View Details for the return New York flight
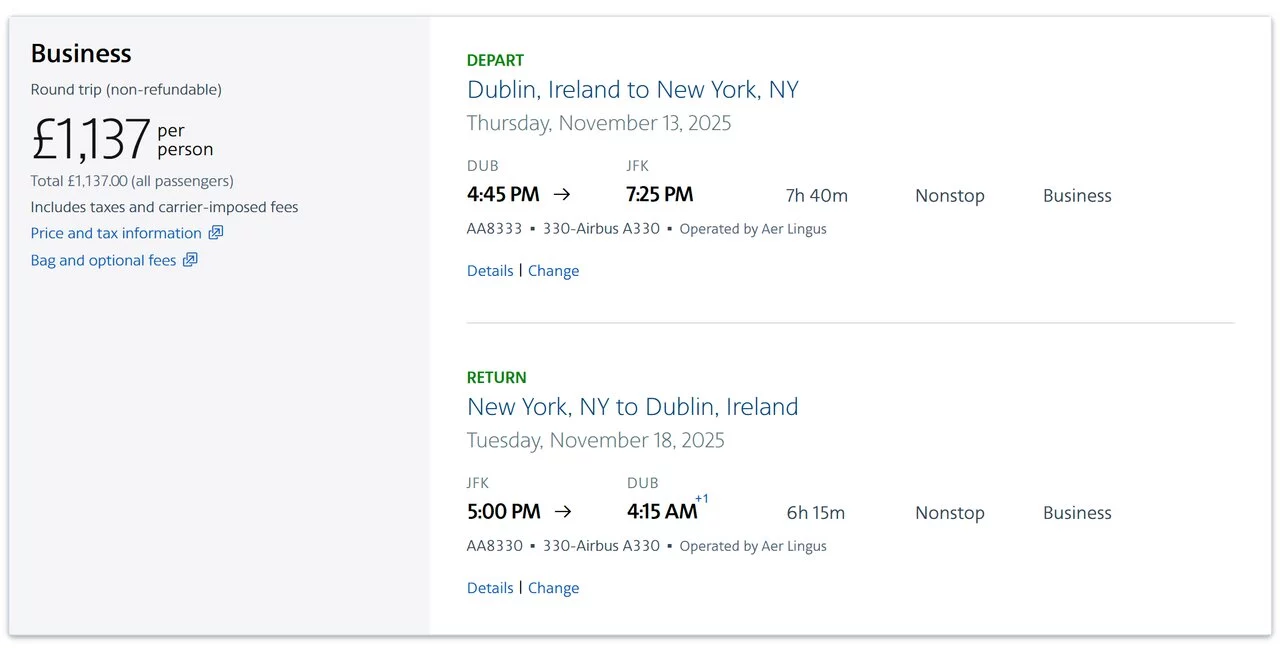The image size is (1280, 648). click(x=490, y=588)
